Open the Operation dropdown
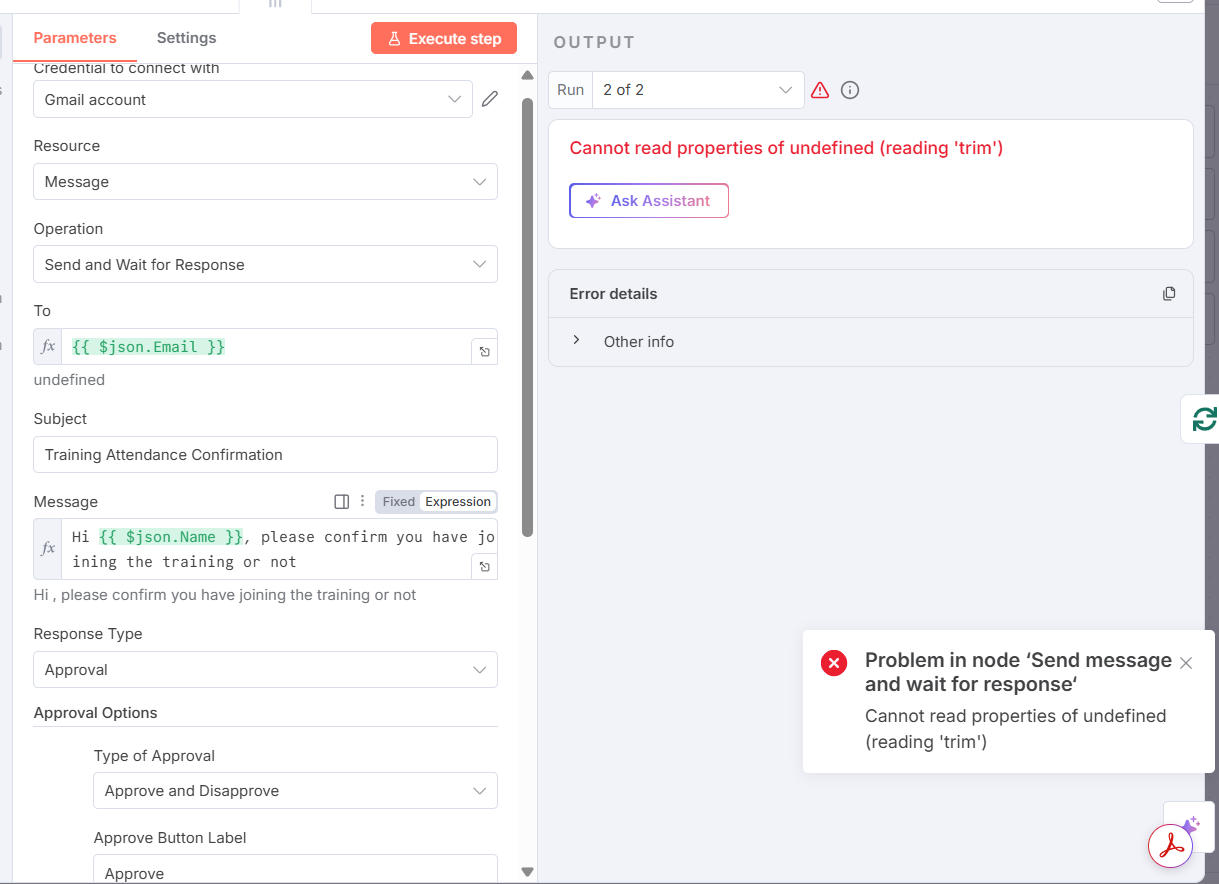Image resolution: width=1219 pixels, height=884 pixels. pyautogui.click(x=265, y=265)
